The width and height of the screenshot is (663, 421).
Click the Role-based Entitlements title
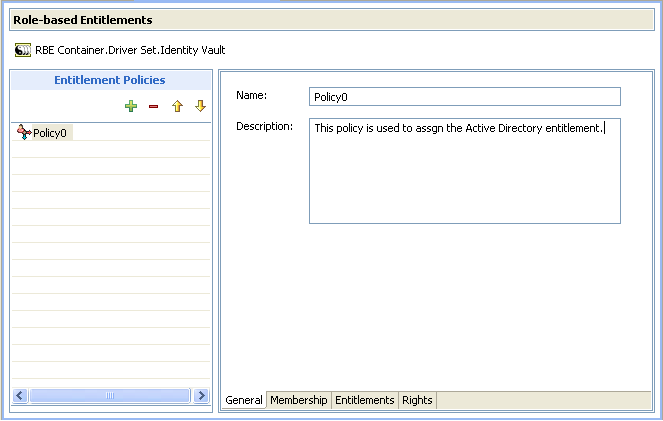(83, 20)
